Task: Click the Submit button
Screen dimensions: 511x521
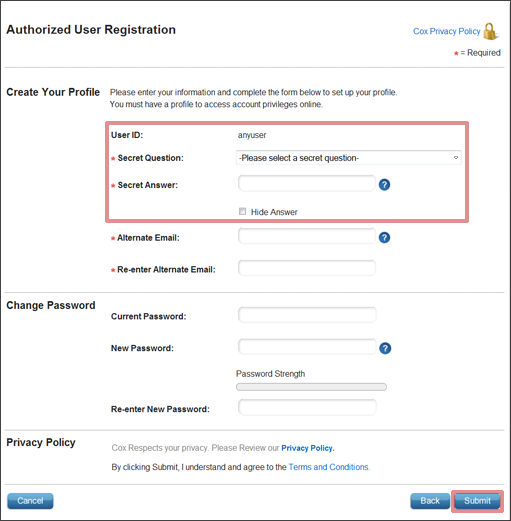Action: [x=477, y=501]
